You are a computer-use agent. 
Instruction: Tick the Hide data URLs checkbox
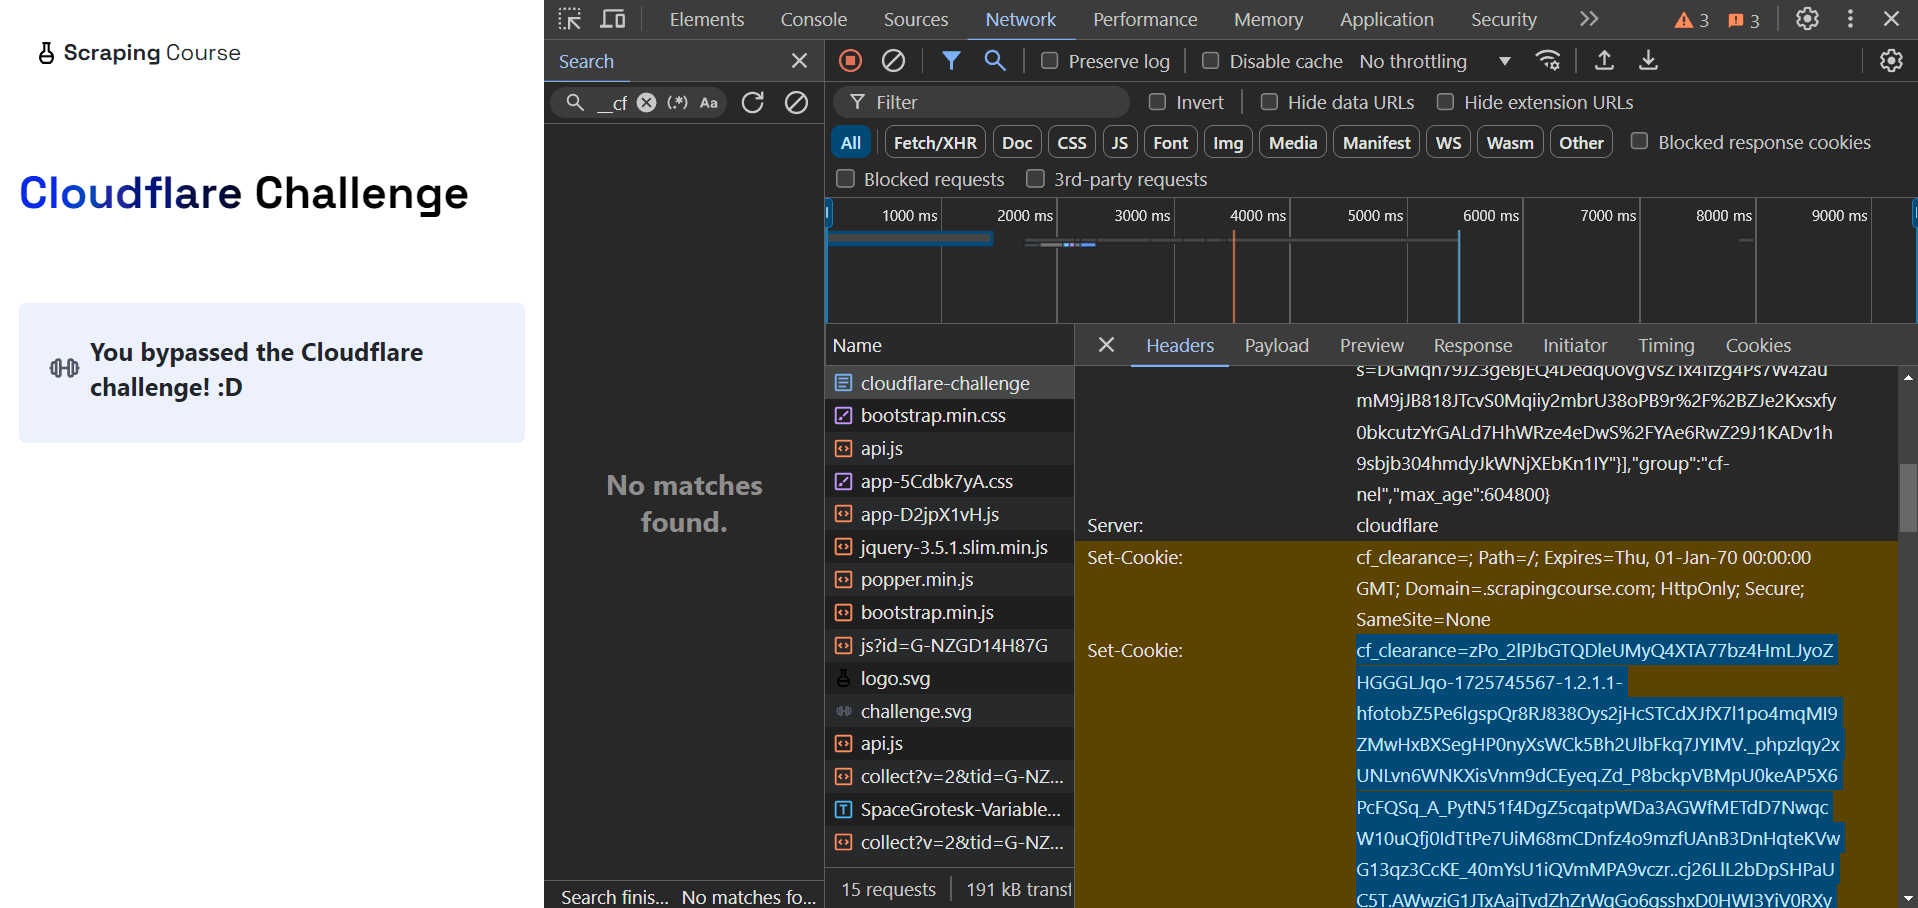pyautogui.click(x=1269, y=102)
